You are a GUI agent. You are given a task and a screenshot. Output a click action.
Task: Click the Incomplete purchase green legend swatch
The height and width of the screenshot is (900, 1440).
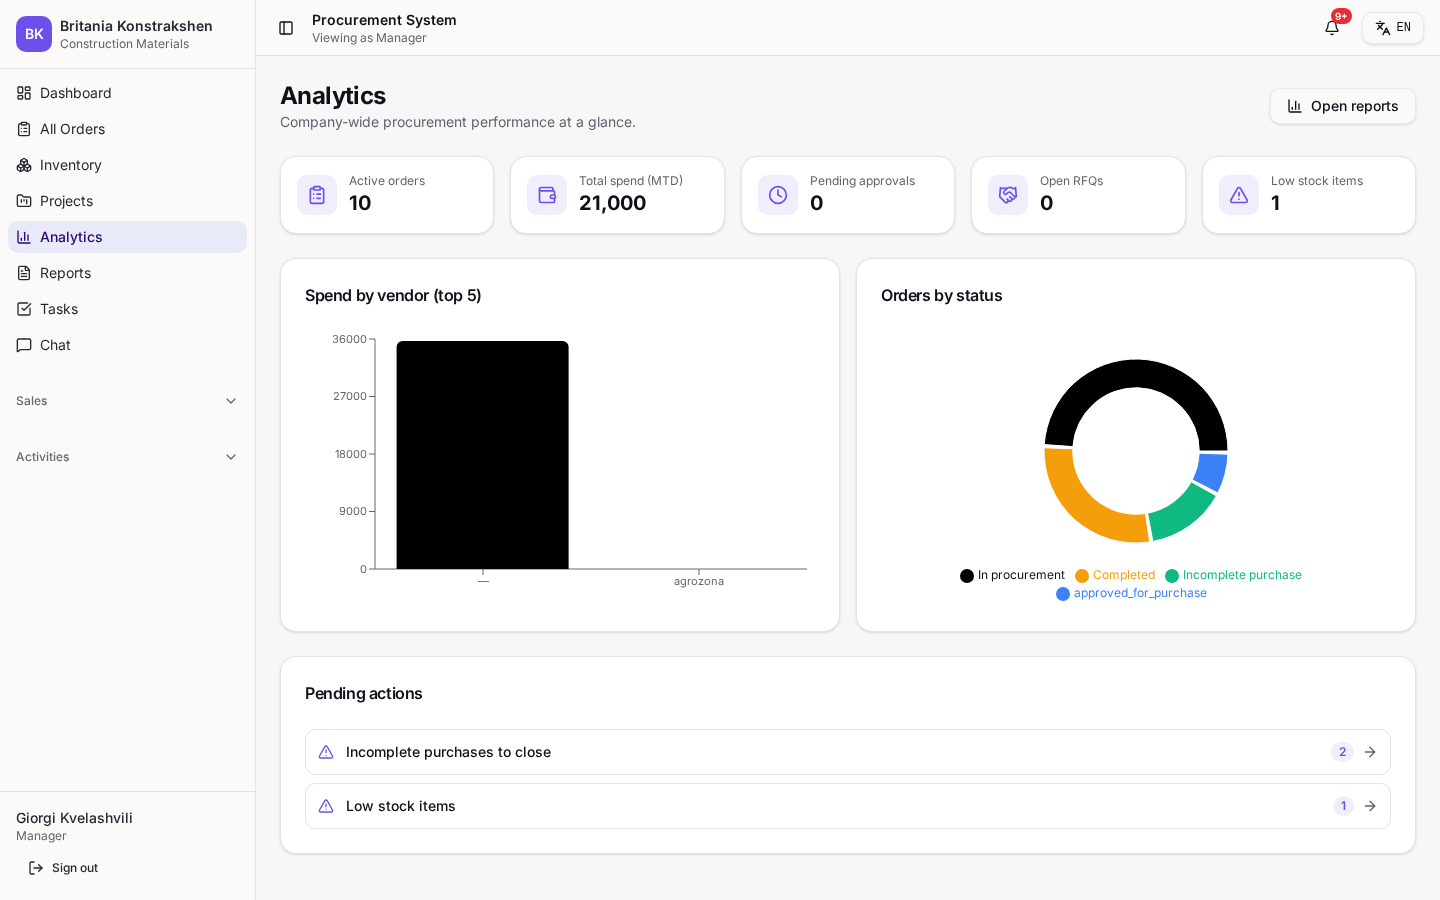point(1172,576)
